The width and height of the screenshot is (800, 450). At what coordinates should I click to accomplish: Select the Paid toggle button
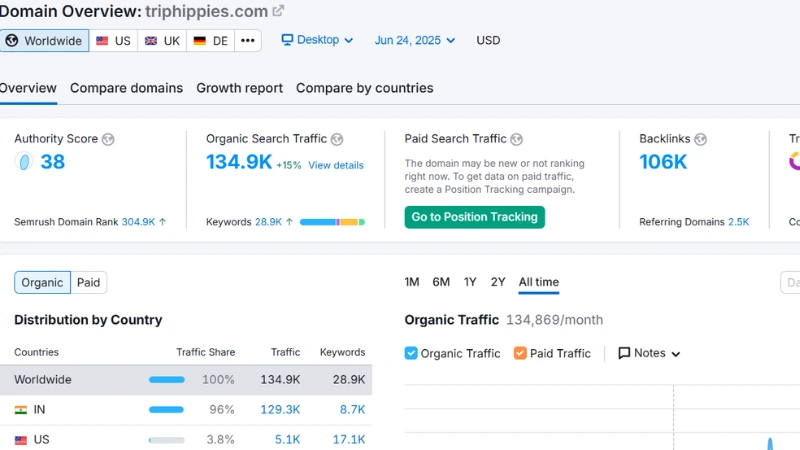(88, 283)
